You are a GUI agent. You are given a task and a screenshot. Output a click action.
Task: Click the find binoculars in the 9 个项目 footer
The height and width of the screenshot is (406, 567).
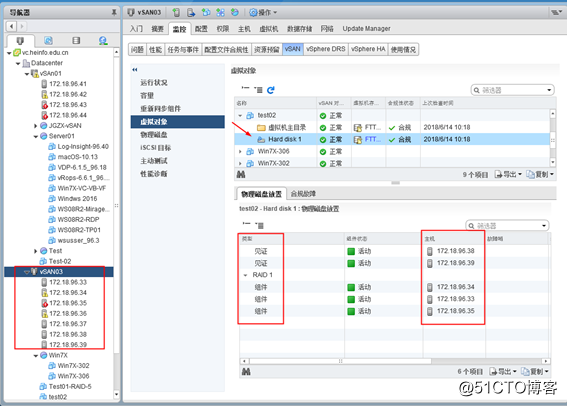pos(241,174)
